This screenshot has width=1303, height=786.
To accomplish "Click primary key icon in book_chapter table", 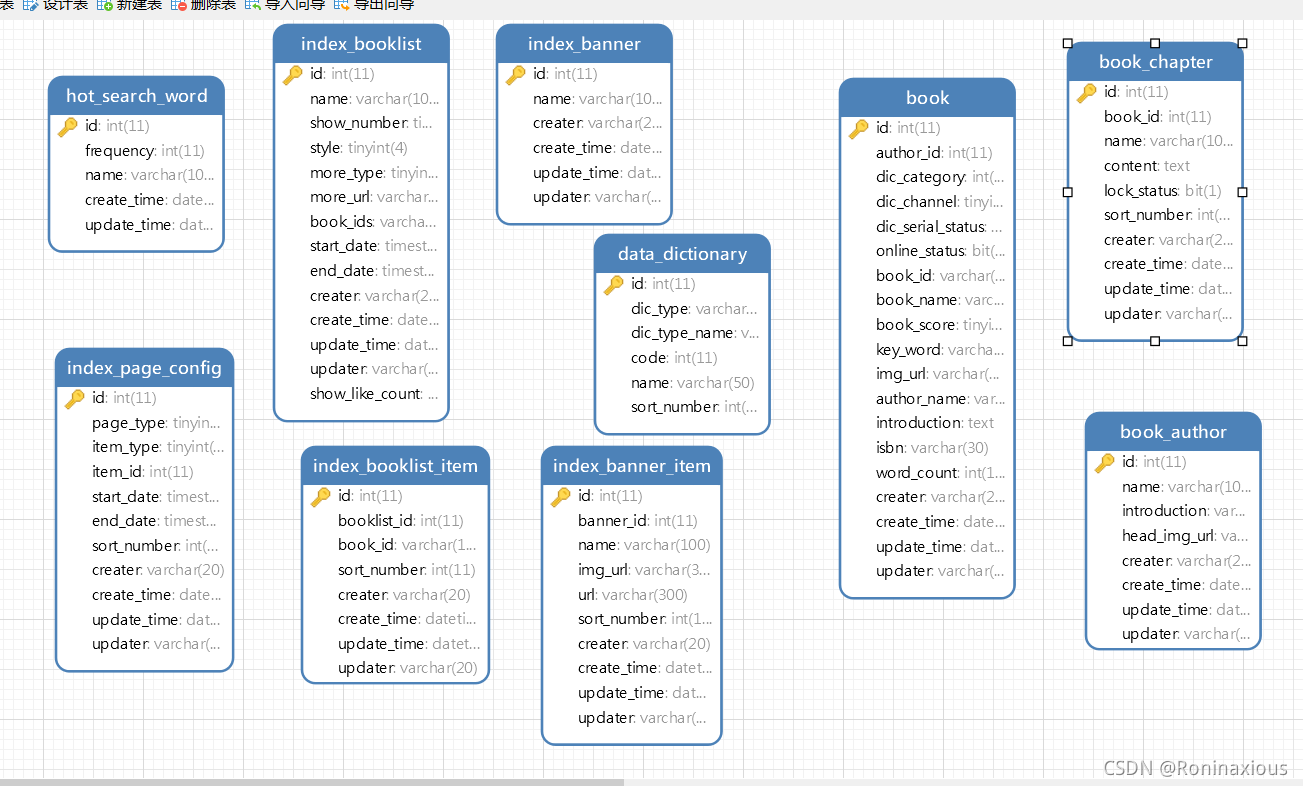I will click(x=1087, y=93).
